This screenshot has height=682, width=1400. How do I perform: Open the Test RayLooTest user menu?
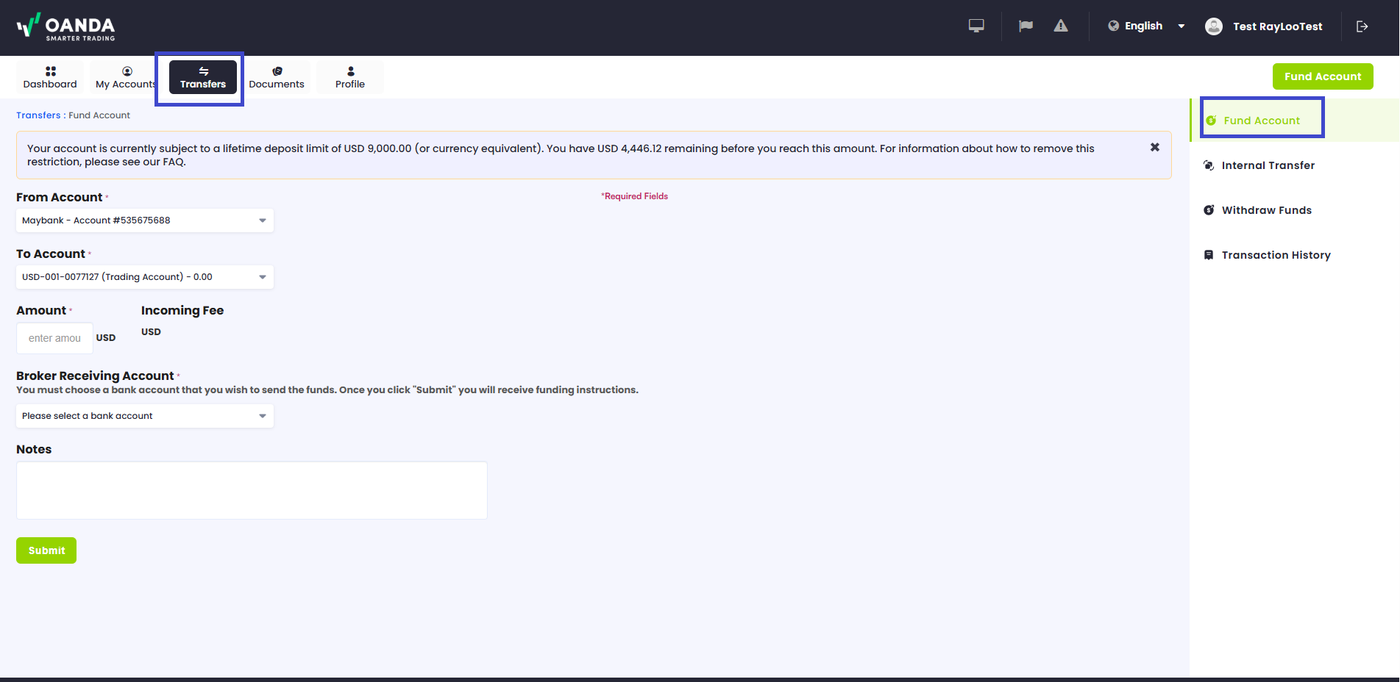pyautogui.click(x=1264, y=26)
